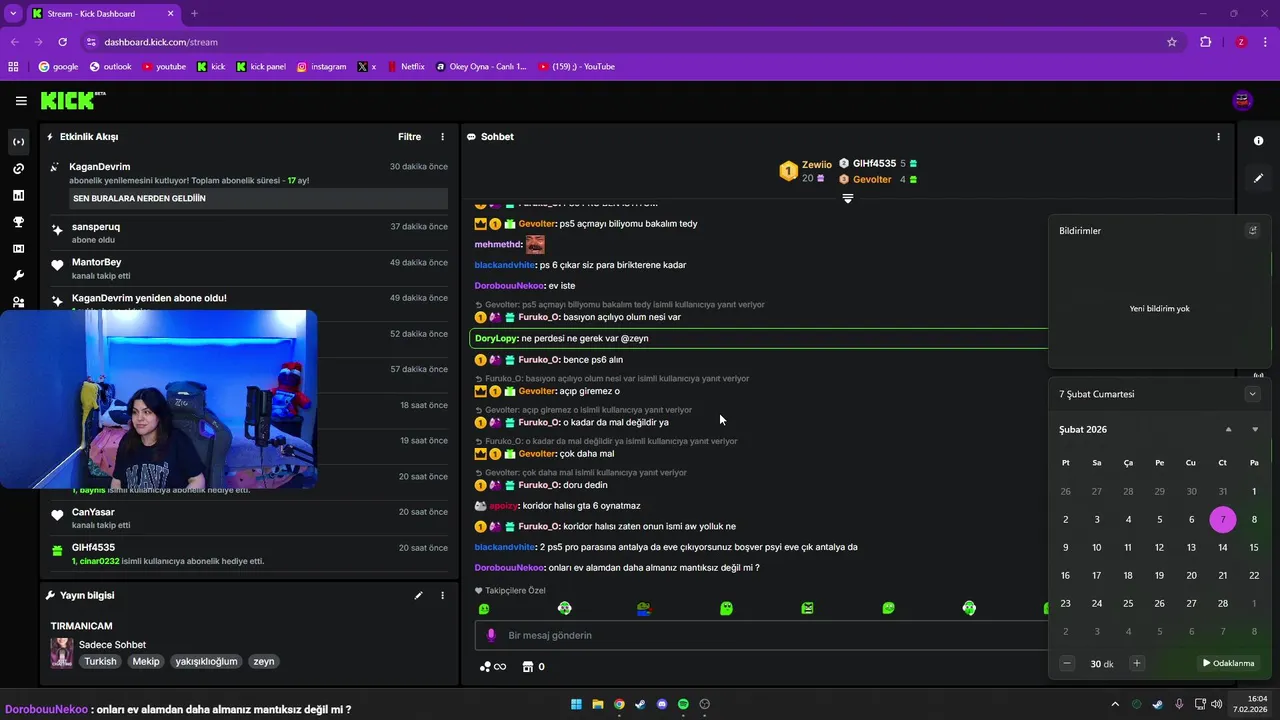Open the pencil edit icon in right sidebar

point(1259,178)
